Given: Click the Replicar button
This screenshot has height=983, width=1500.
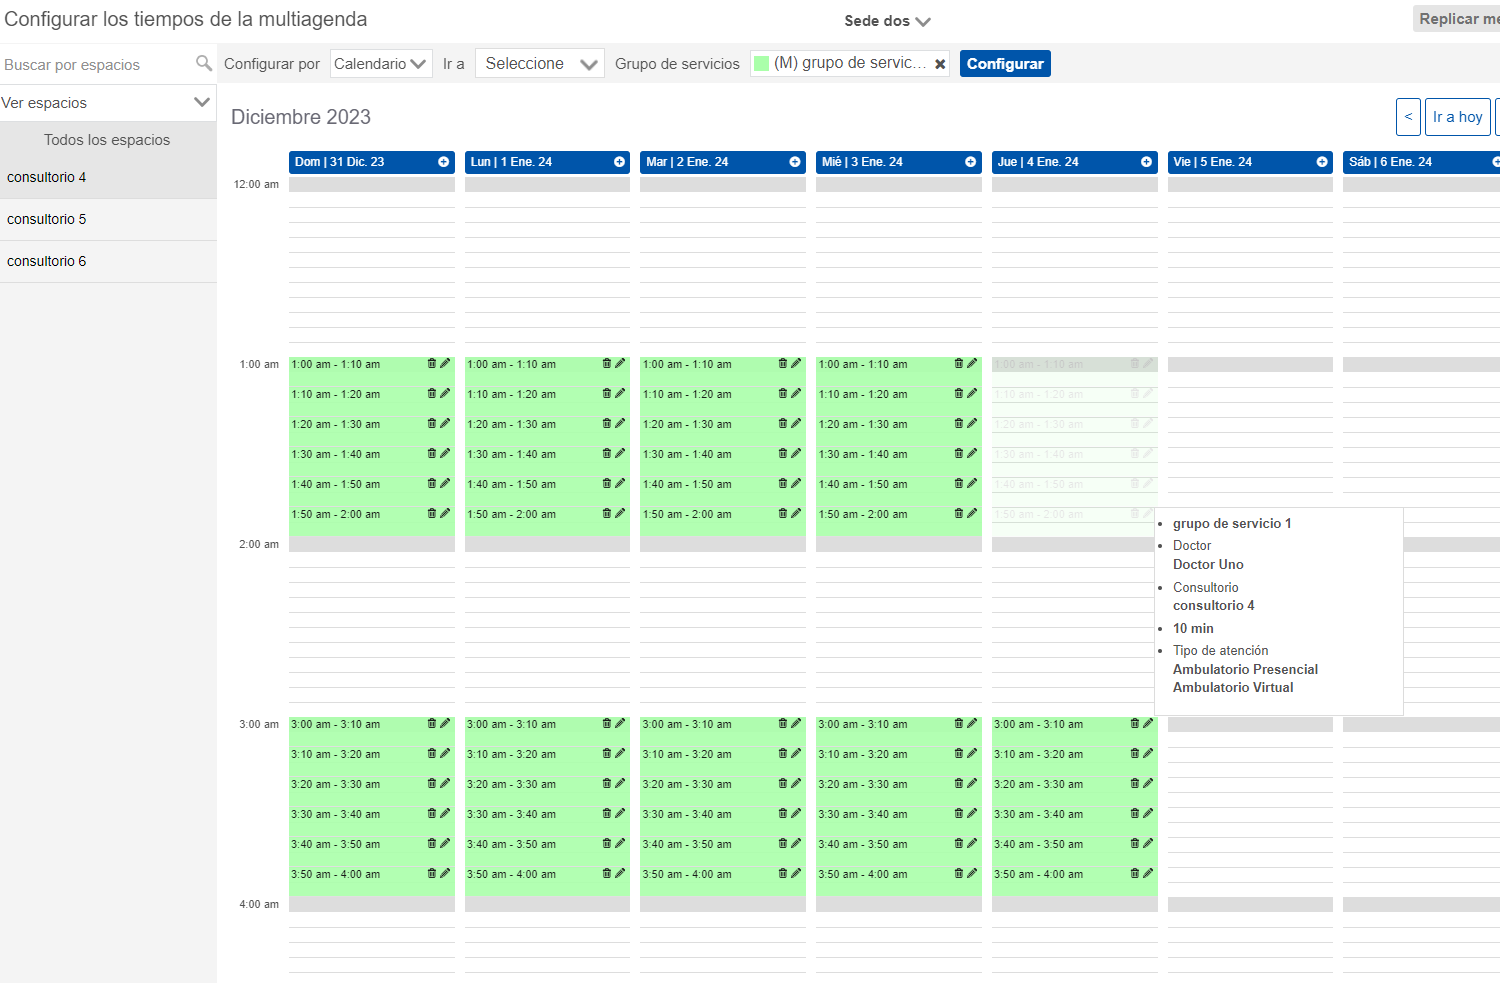Looking at the screenshot, I should (x=1457, y=19).
